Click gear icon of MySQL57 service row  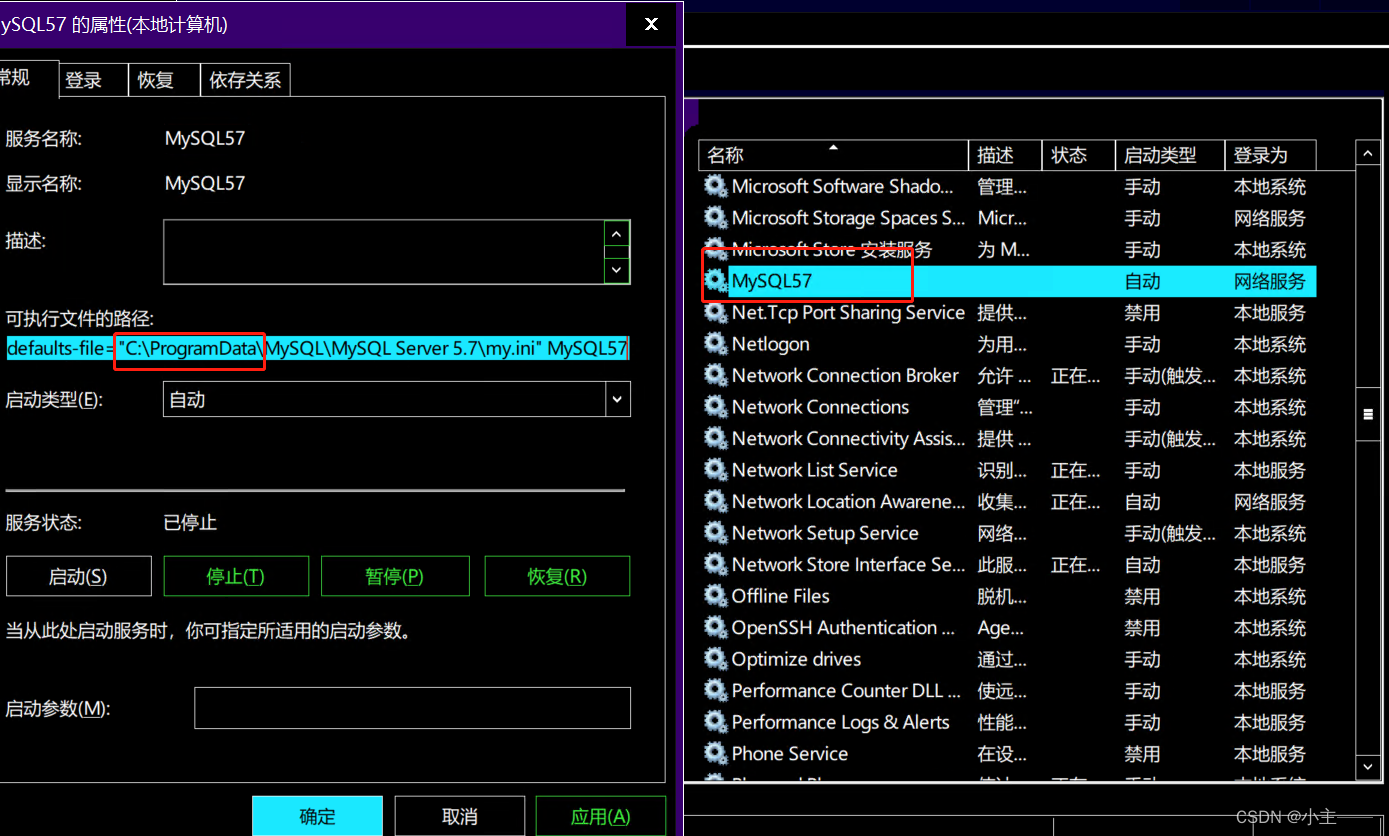click(715, 281)
